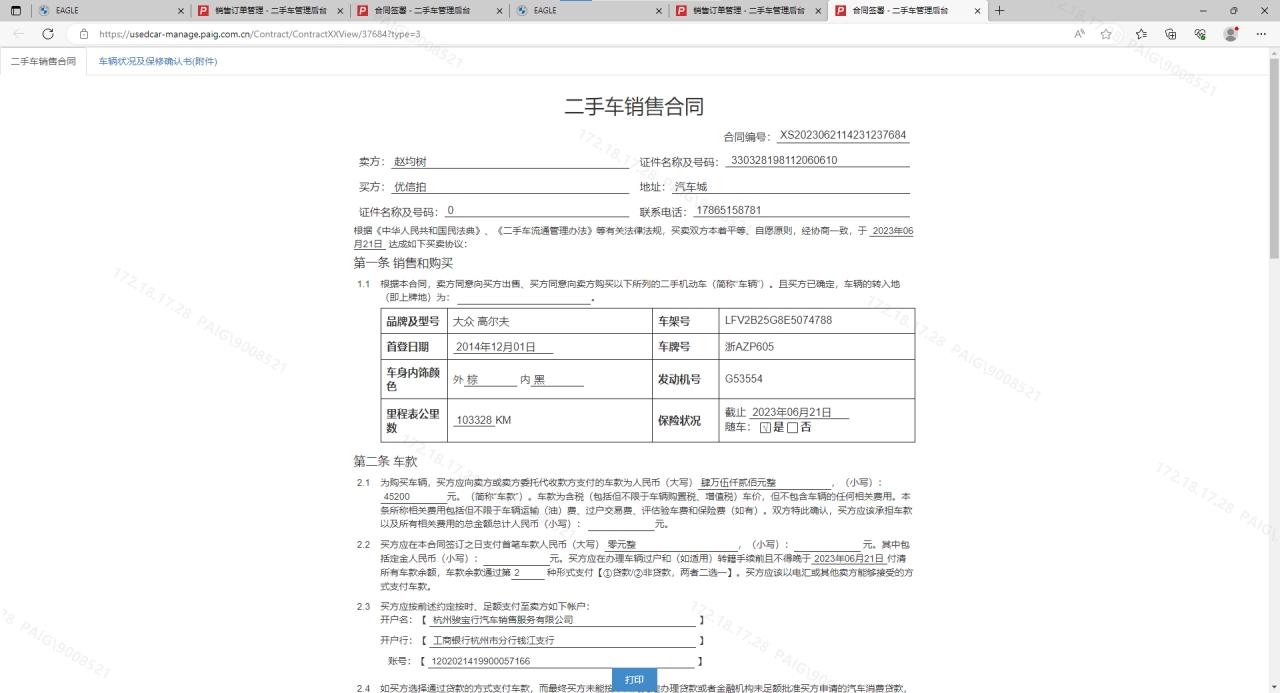Click insurance expiry 2023年06月21日 in table
This screenshot has width=1280, height=693.
point(792,412)
